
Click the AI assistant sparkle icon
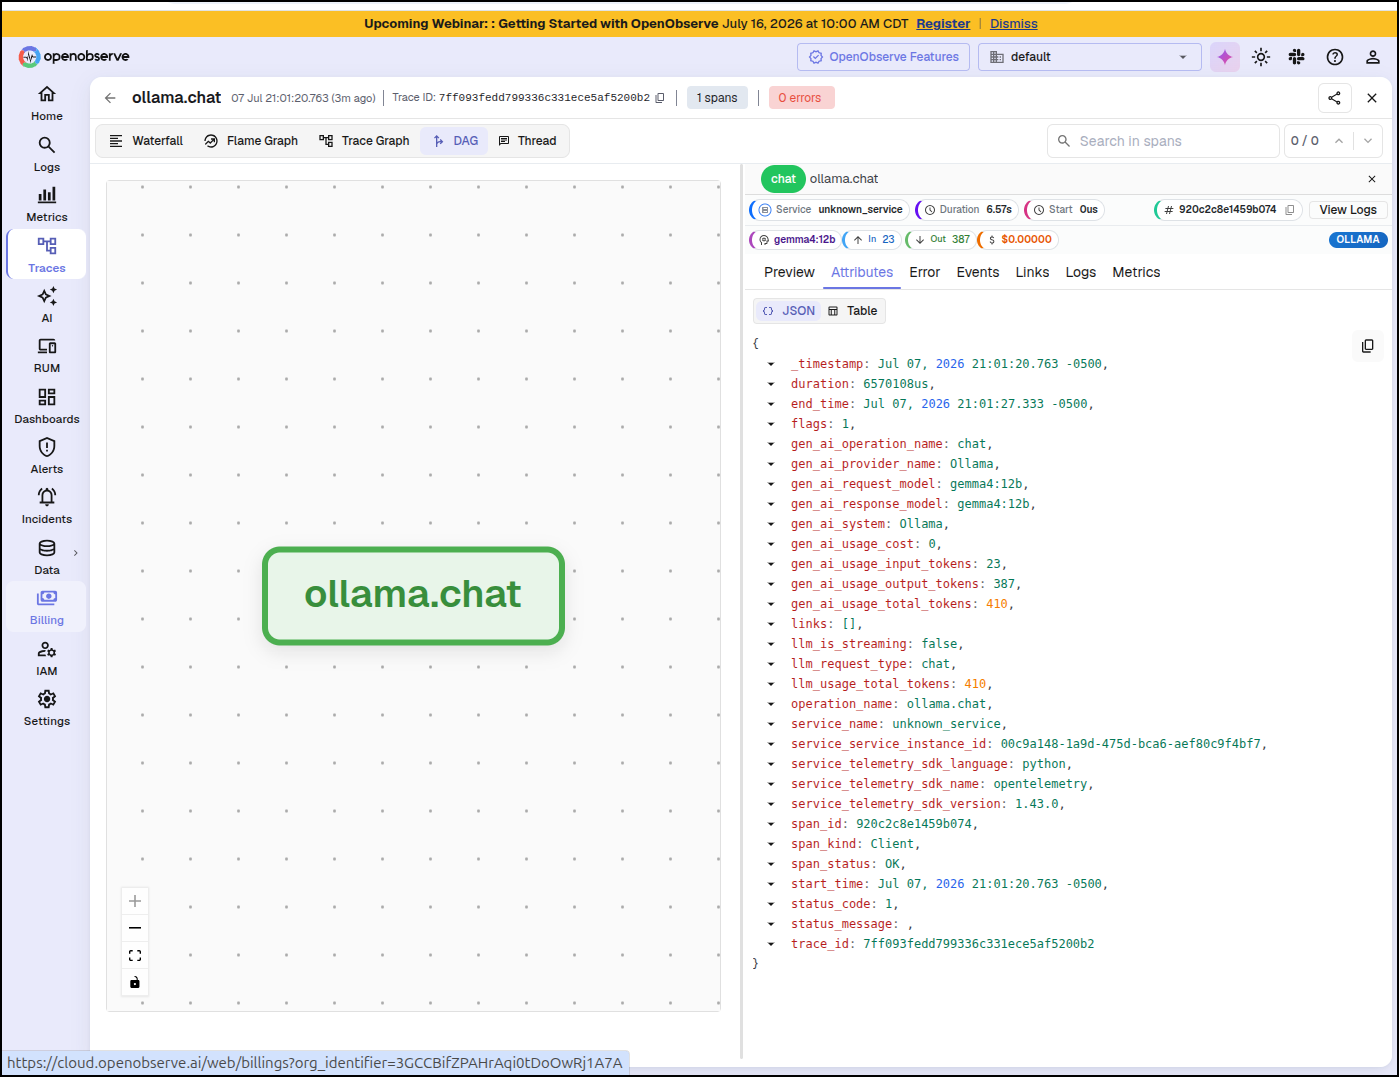(x=1225, y=57)
